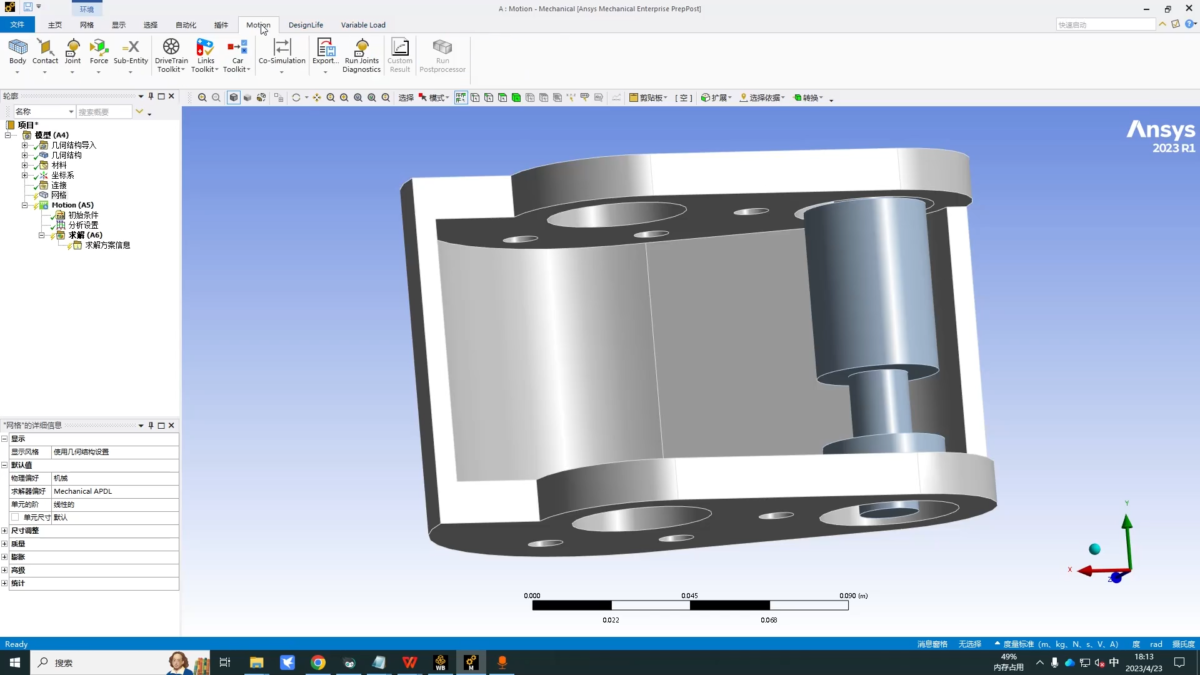Click the 使用几何结构设置 value cell
This screenshot has height=675, width=1200.
(115, 452)
